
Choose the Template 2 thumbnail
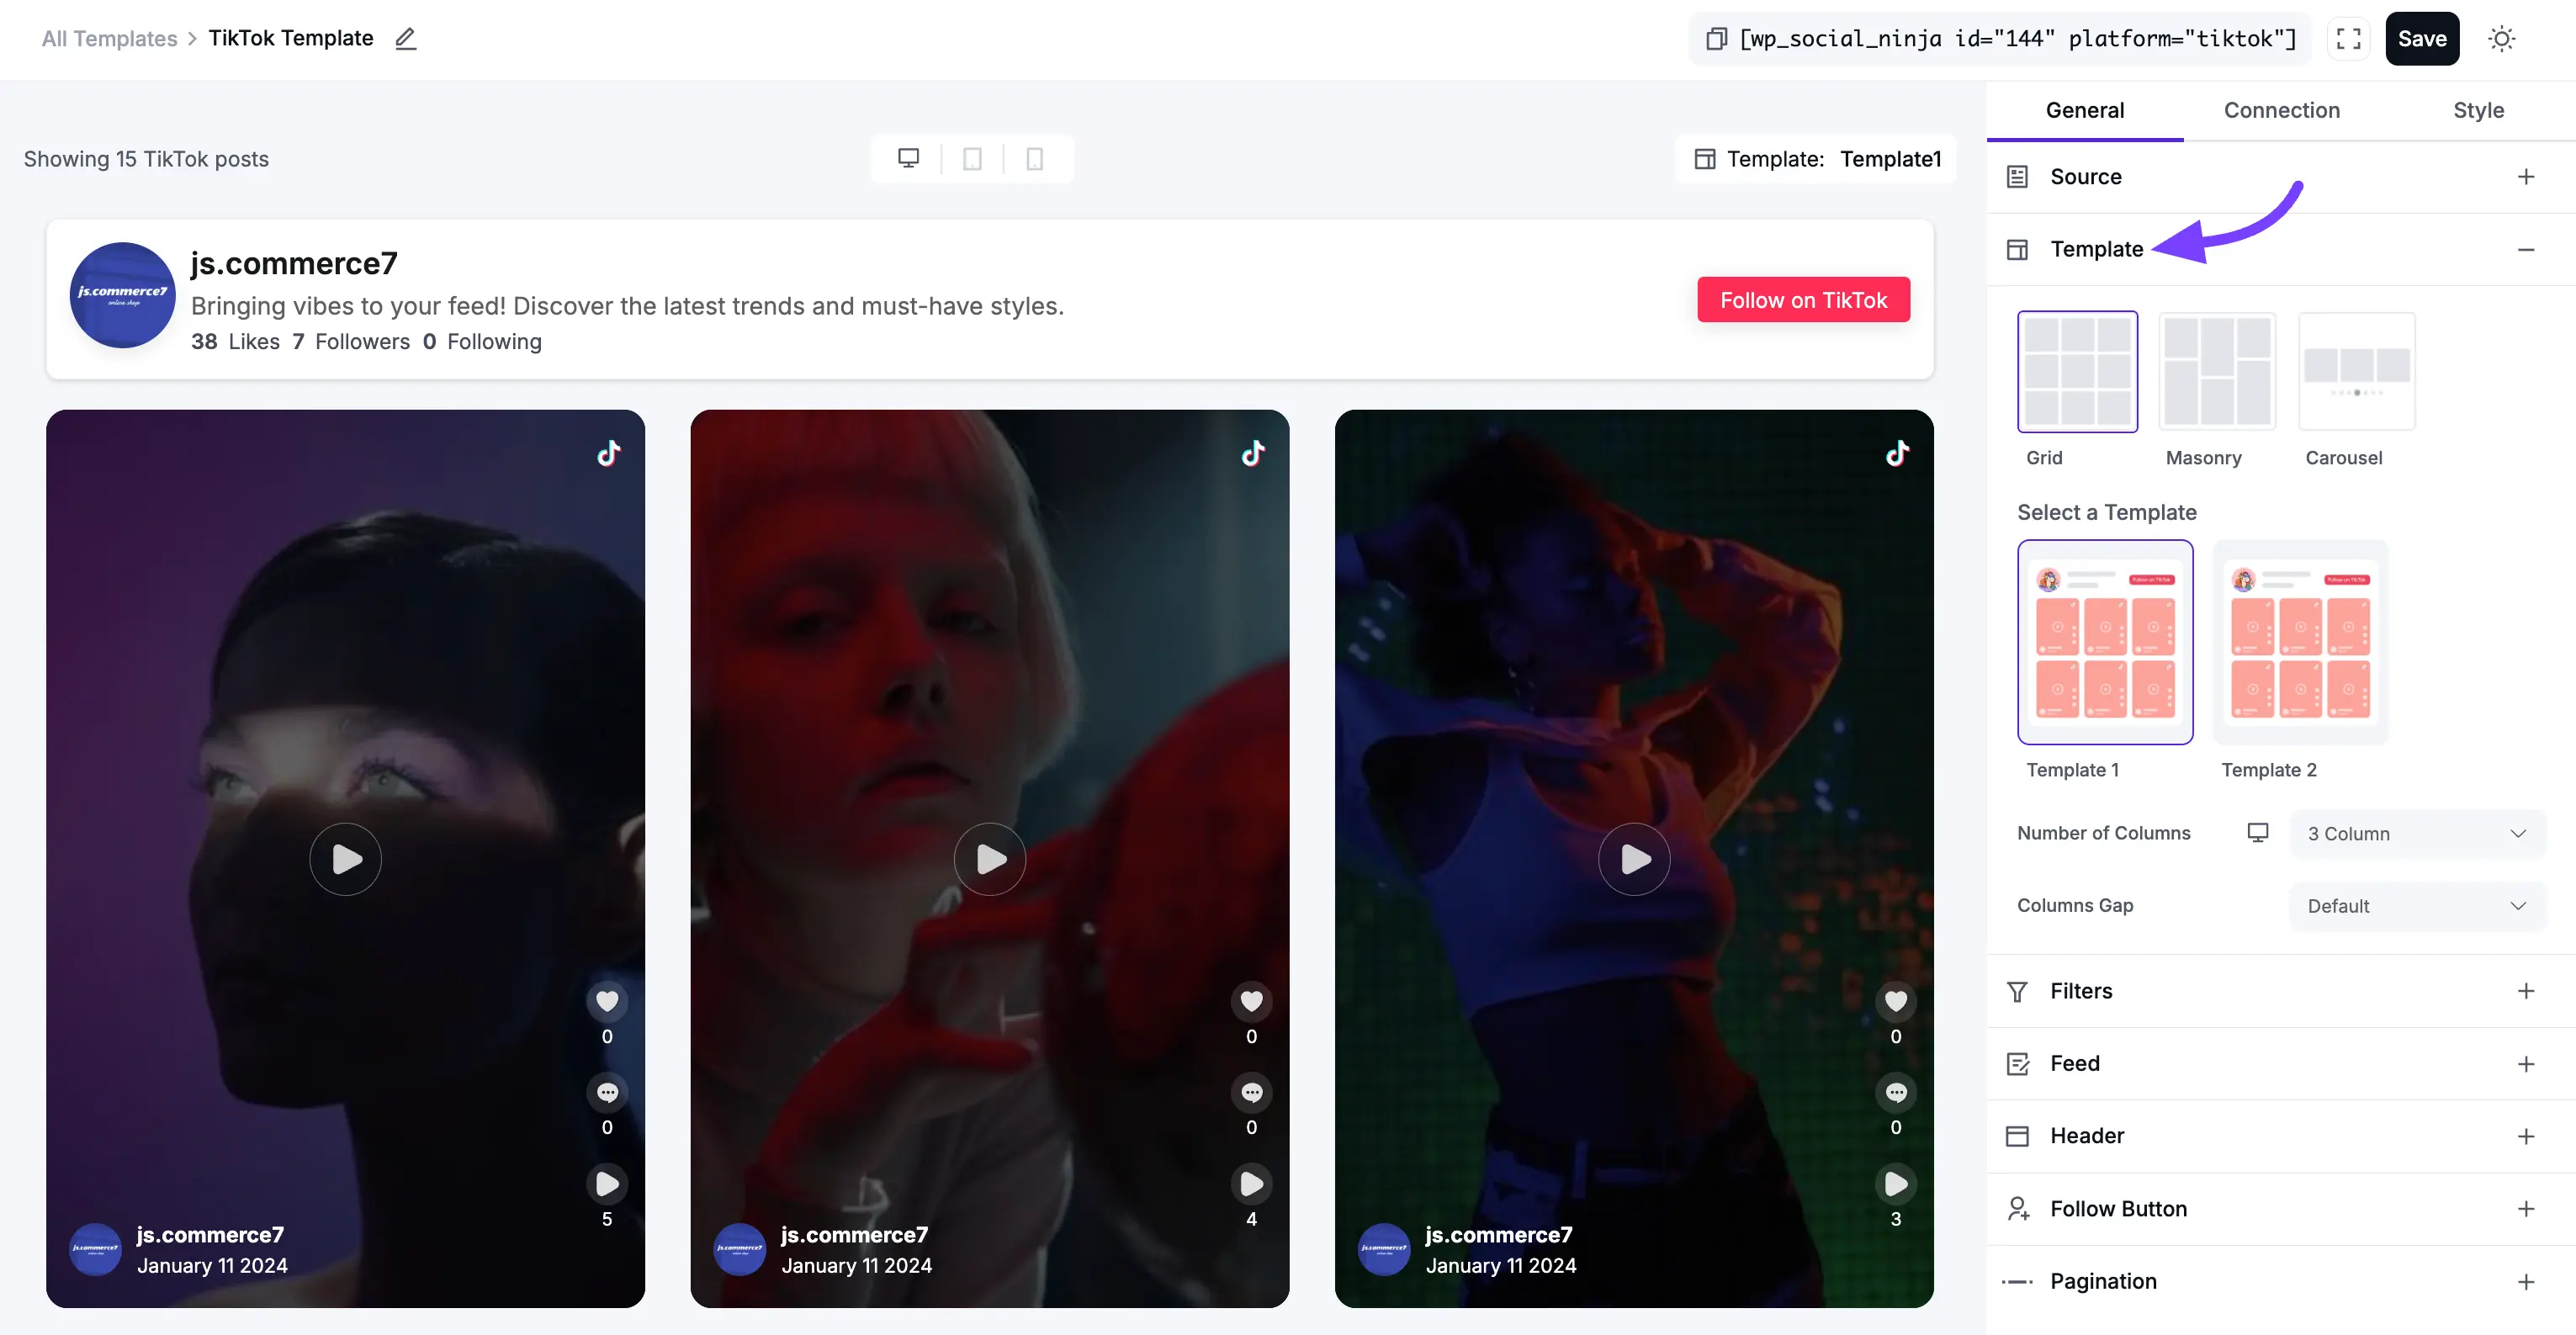coord(2300,642)
